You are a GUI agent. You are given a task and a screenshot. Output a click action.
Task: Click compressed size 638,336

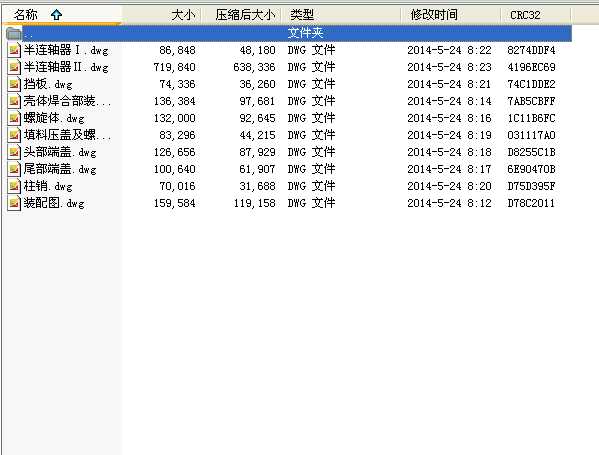[254, 67]
